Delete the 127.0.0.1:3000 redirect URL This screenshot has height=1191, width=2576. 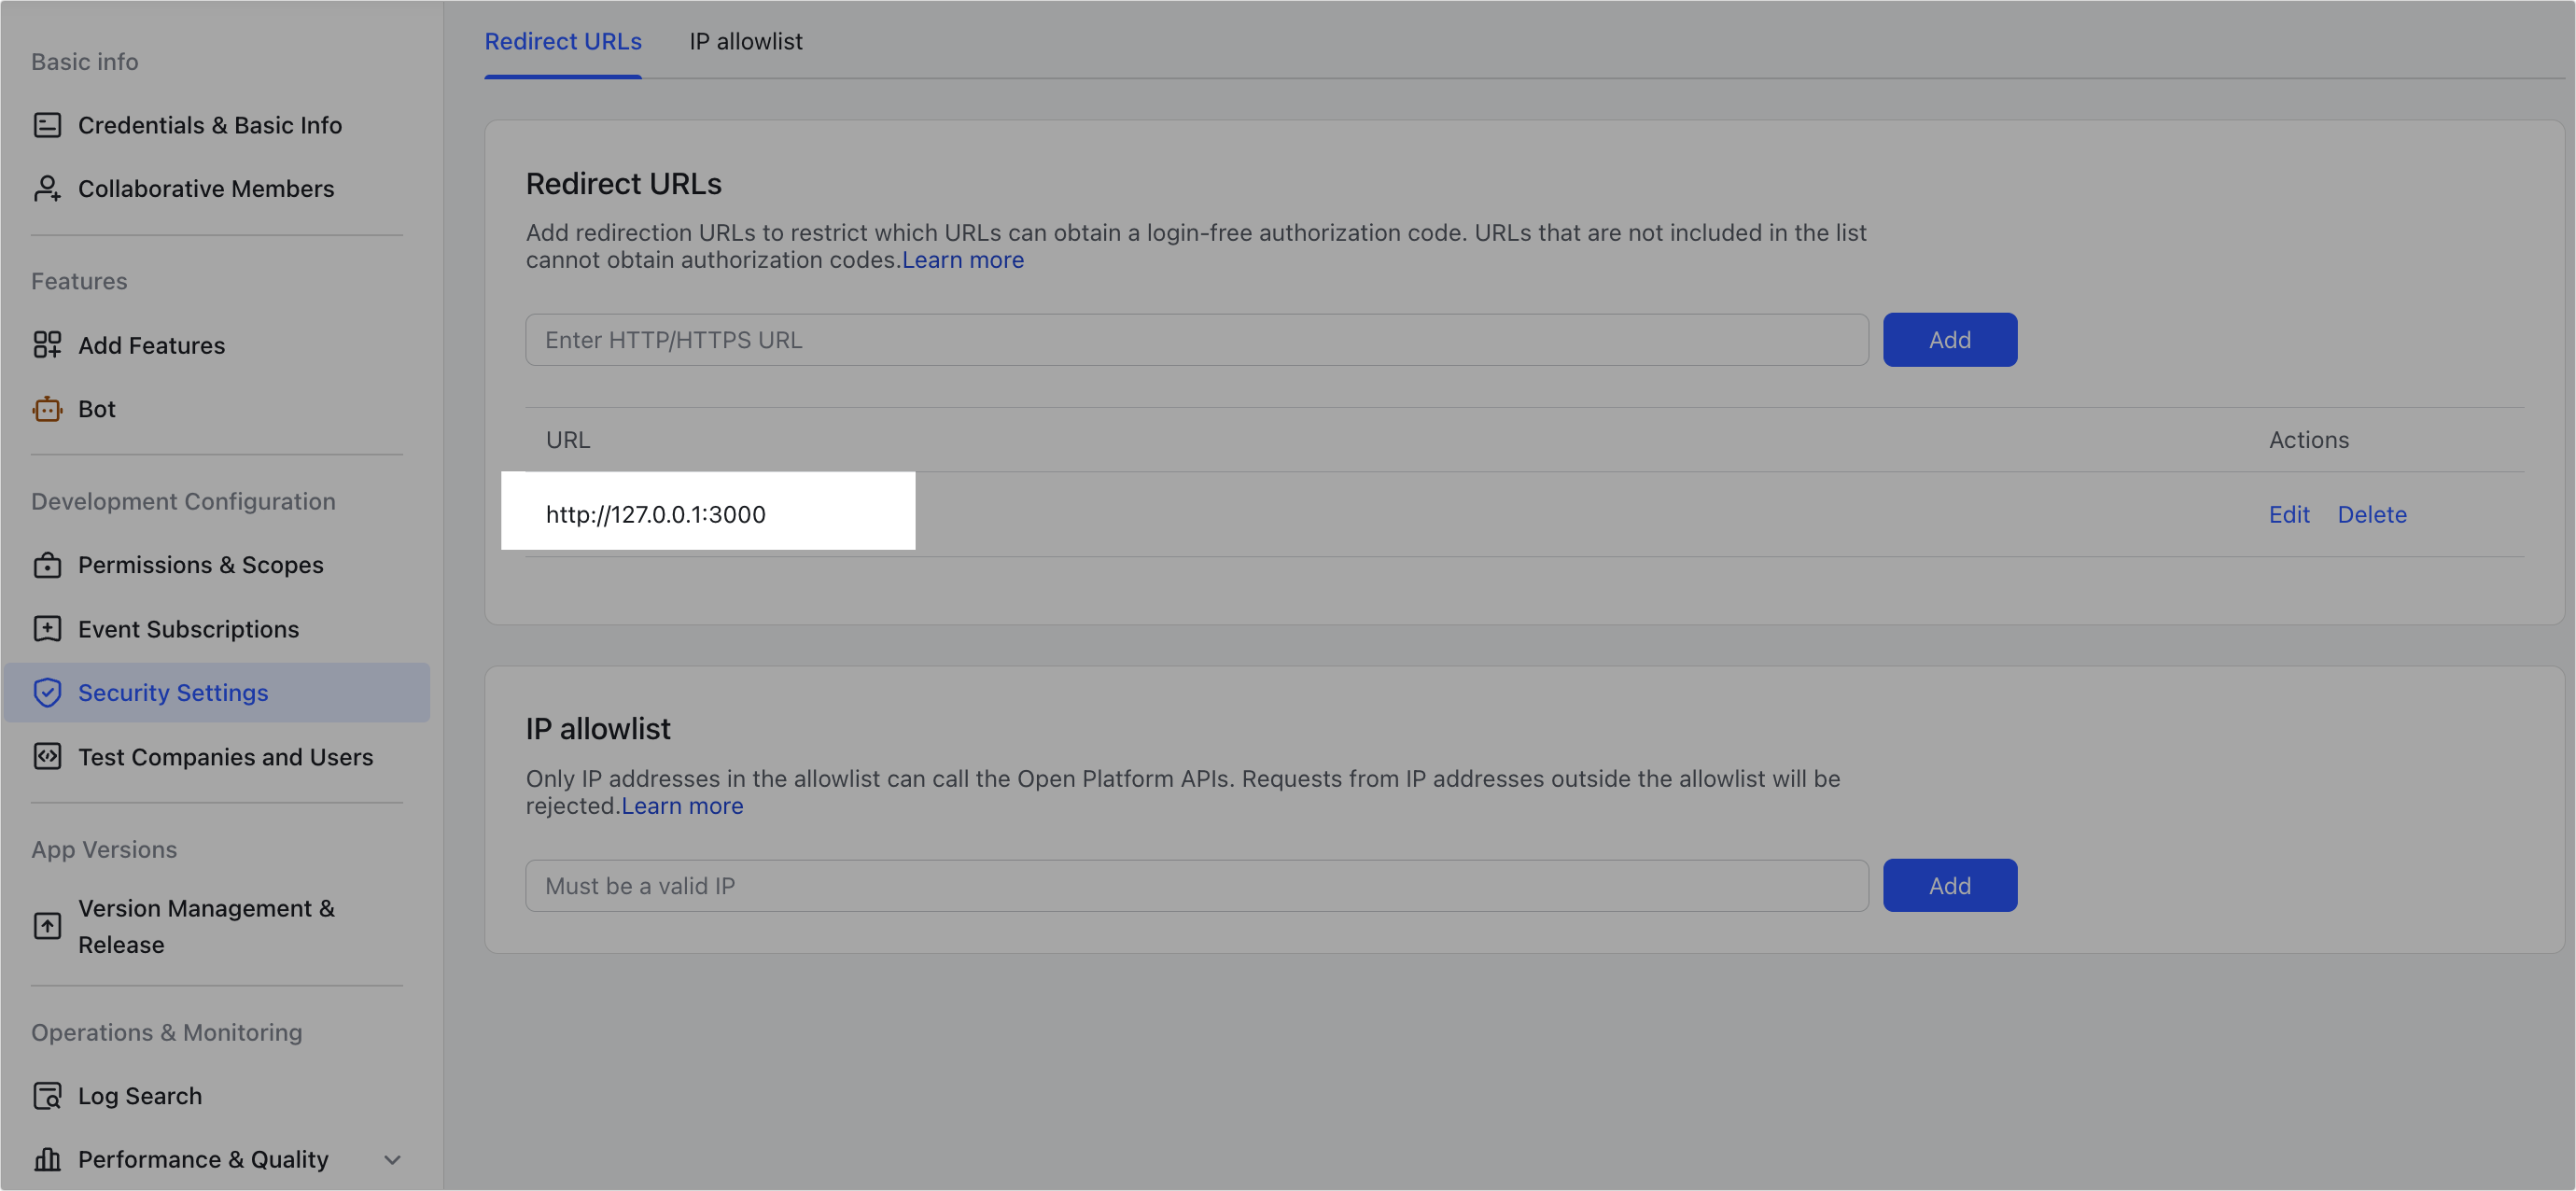2371,515
